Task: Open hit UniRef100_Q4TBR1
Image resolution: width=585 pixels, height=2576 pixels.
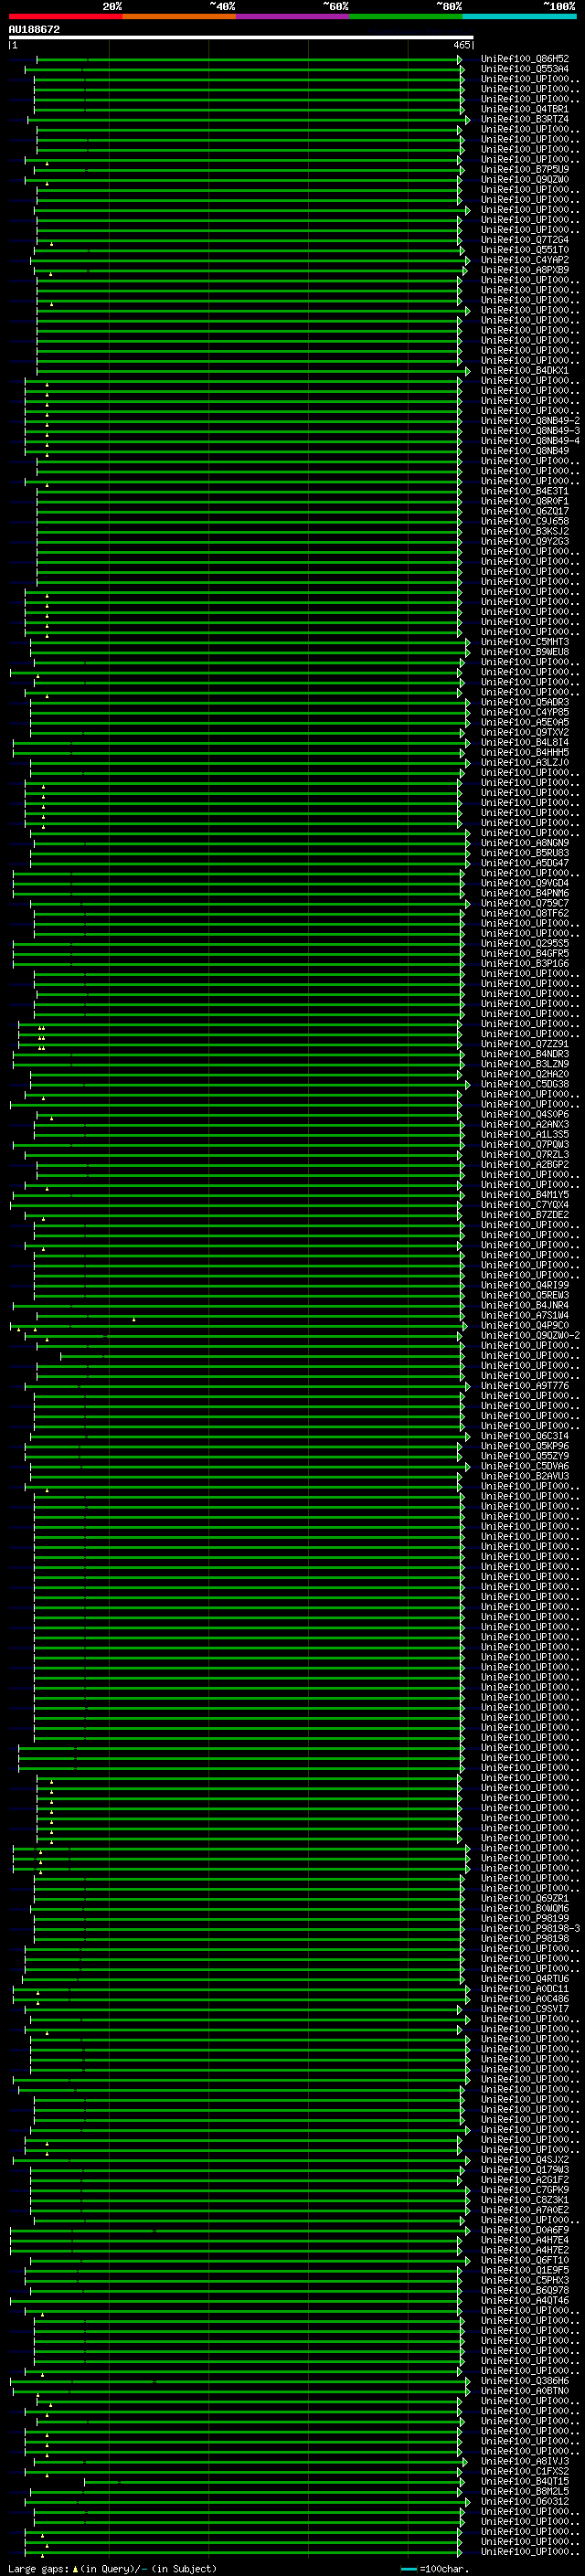Action: click(525, 109)
